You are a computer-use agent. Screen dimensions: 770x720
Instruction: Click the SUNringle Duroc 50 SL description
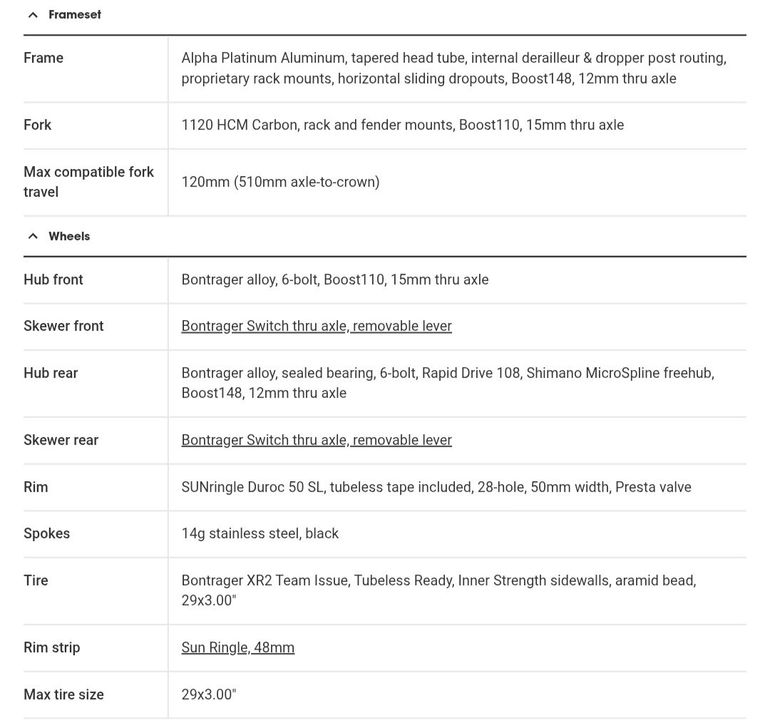pyautogui.click(x=436, y=487)
